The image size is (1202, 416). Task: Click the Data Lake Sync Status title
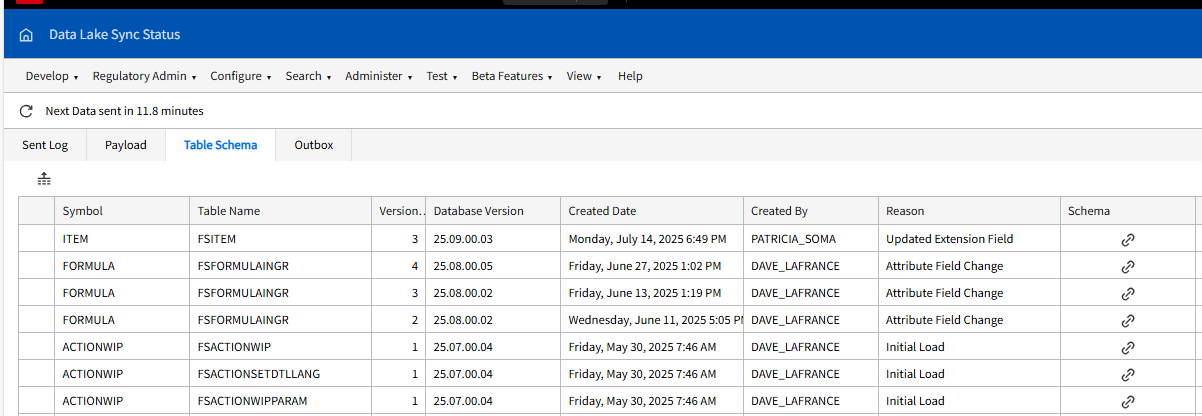coord(115,35)
